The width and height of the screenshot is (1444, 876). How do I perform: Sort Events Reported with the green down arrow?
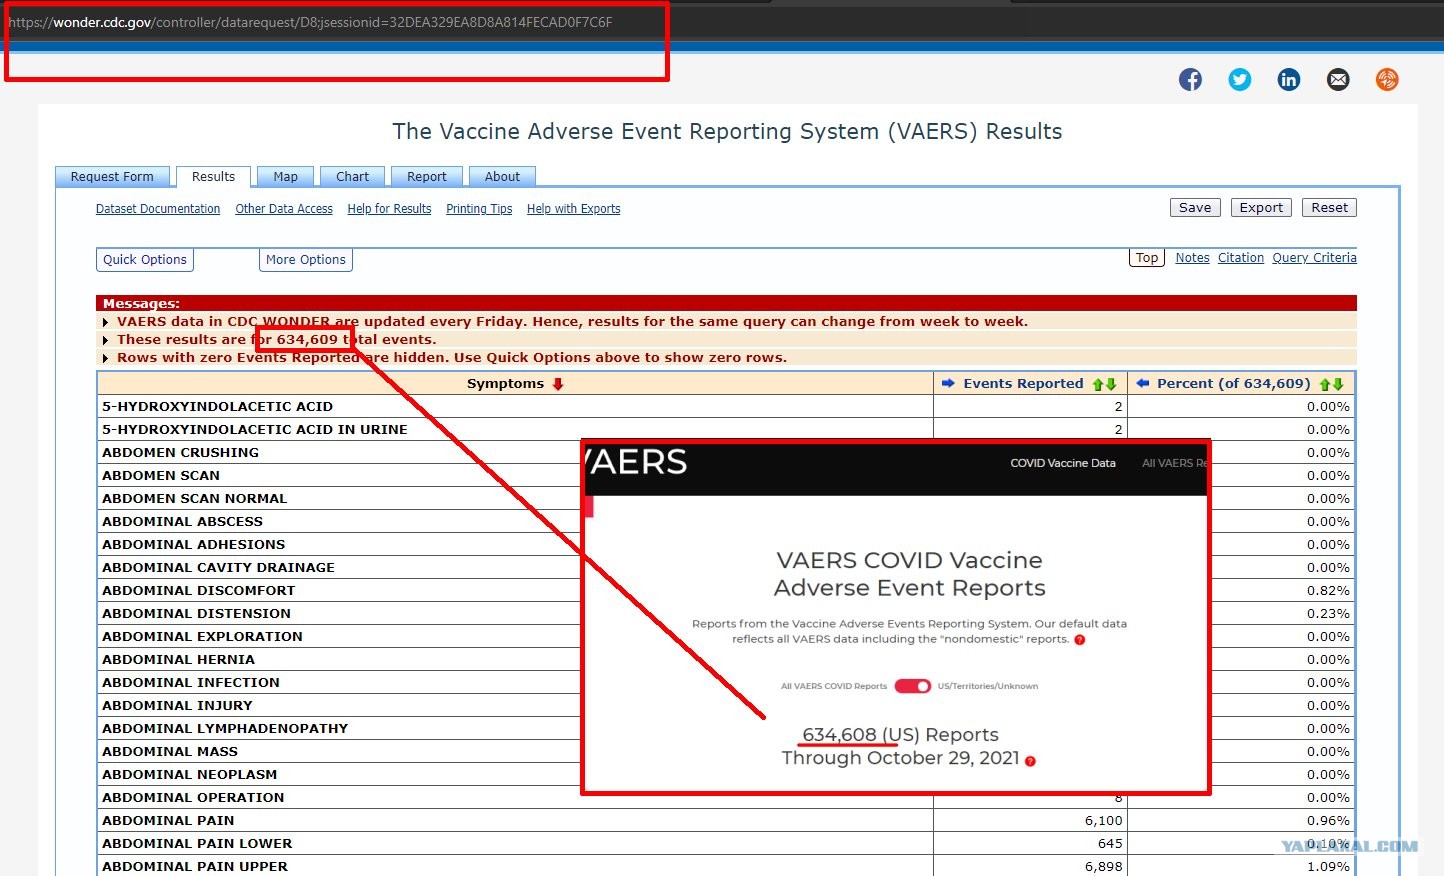point(1111,384)
